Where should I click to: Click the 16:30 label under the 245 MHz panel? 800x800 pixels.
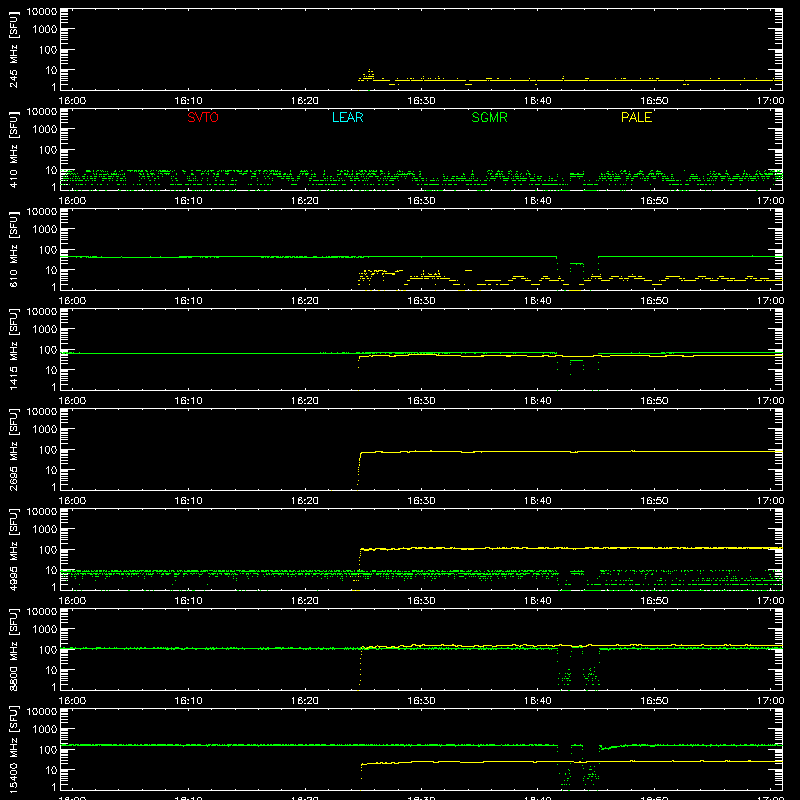tap(421, 101)
